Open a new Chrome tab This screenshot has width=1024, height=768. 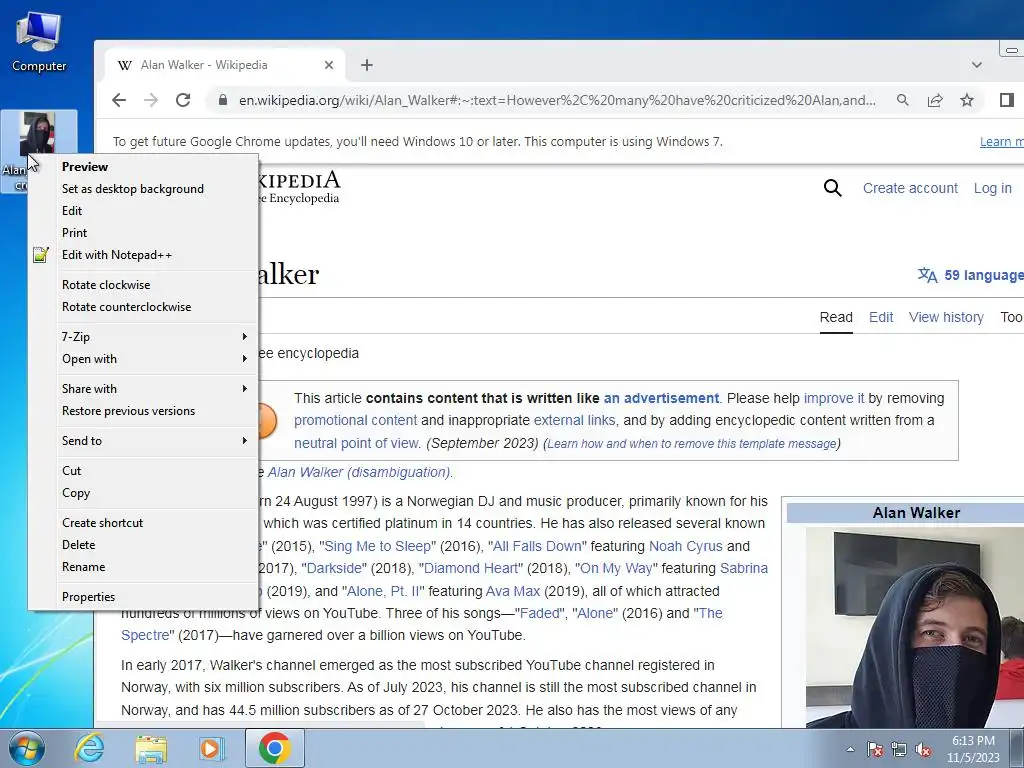pos(367,65)
